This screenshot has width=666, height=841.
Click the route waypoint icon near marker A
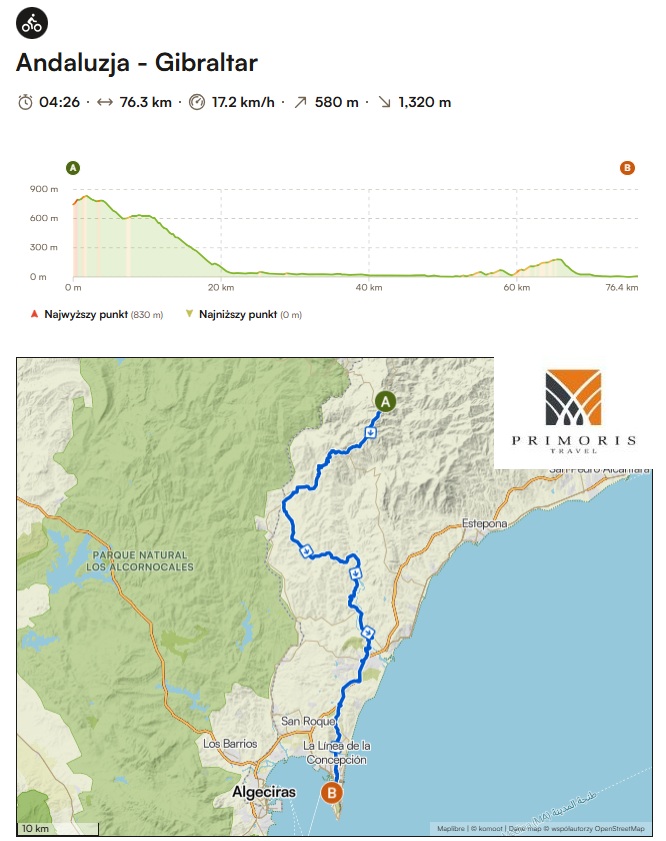371,432
